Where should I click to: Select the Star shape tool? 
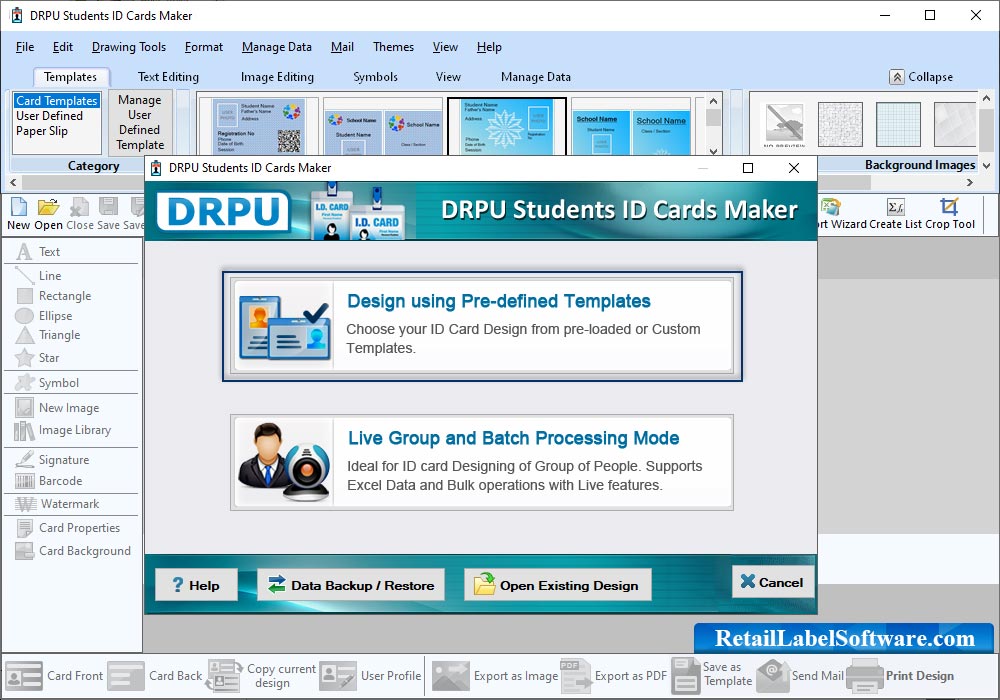(x=25, y=358)
